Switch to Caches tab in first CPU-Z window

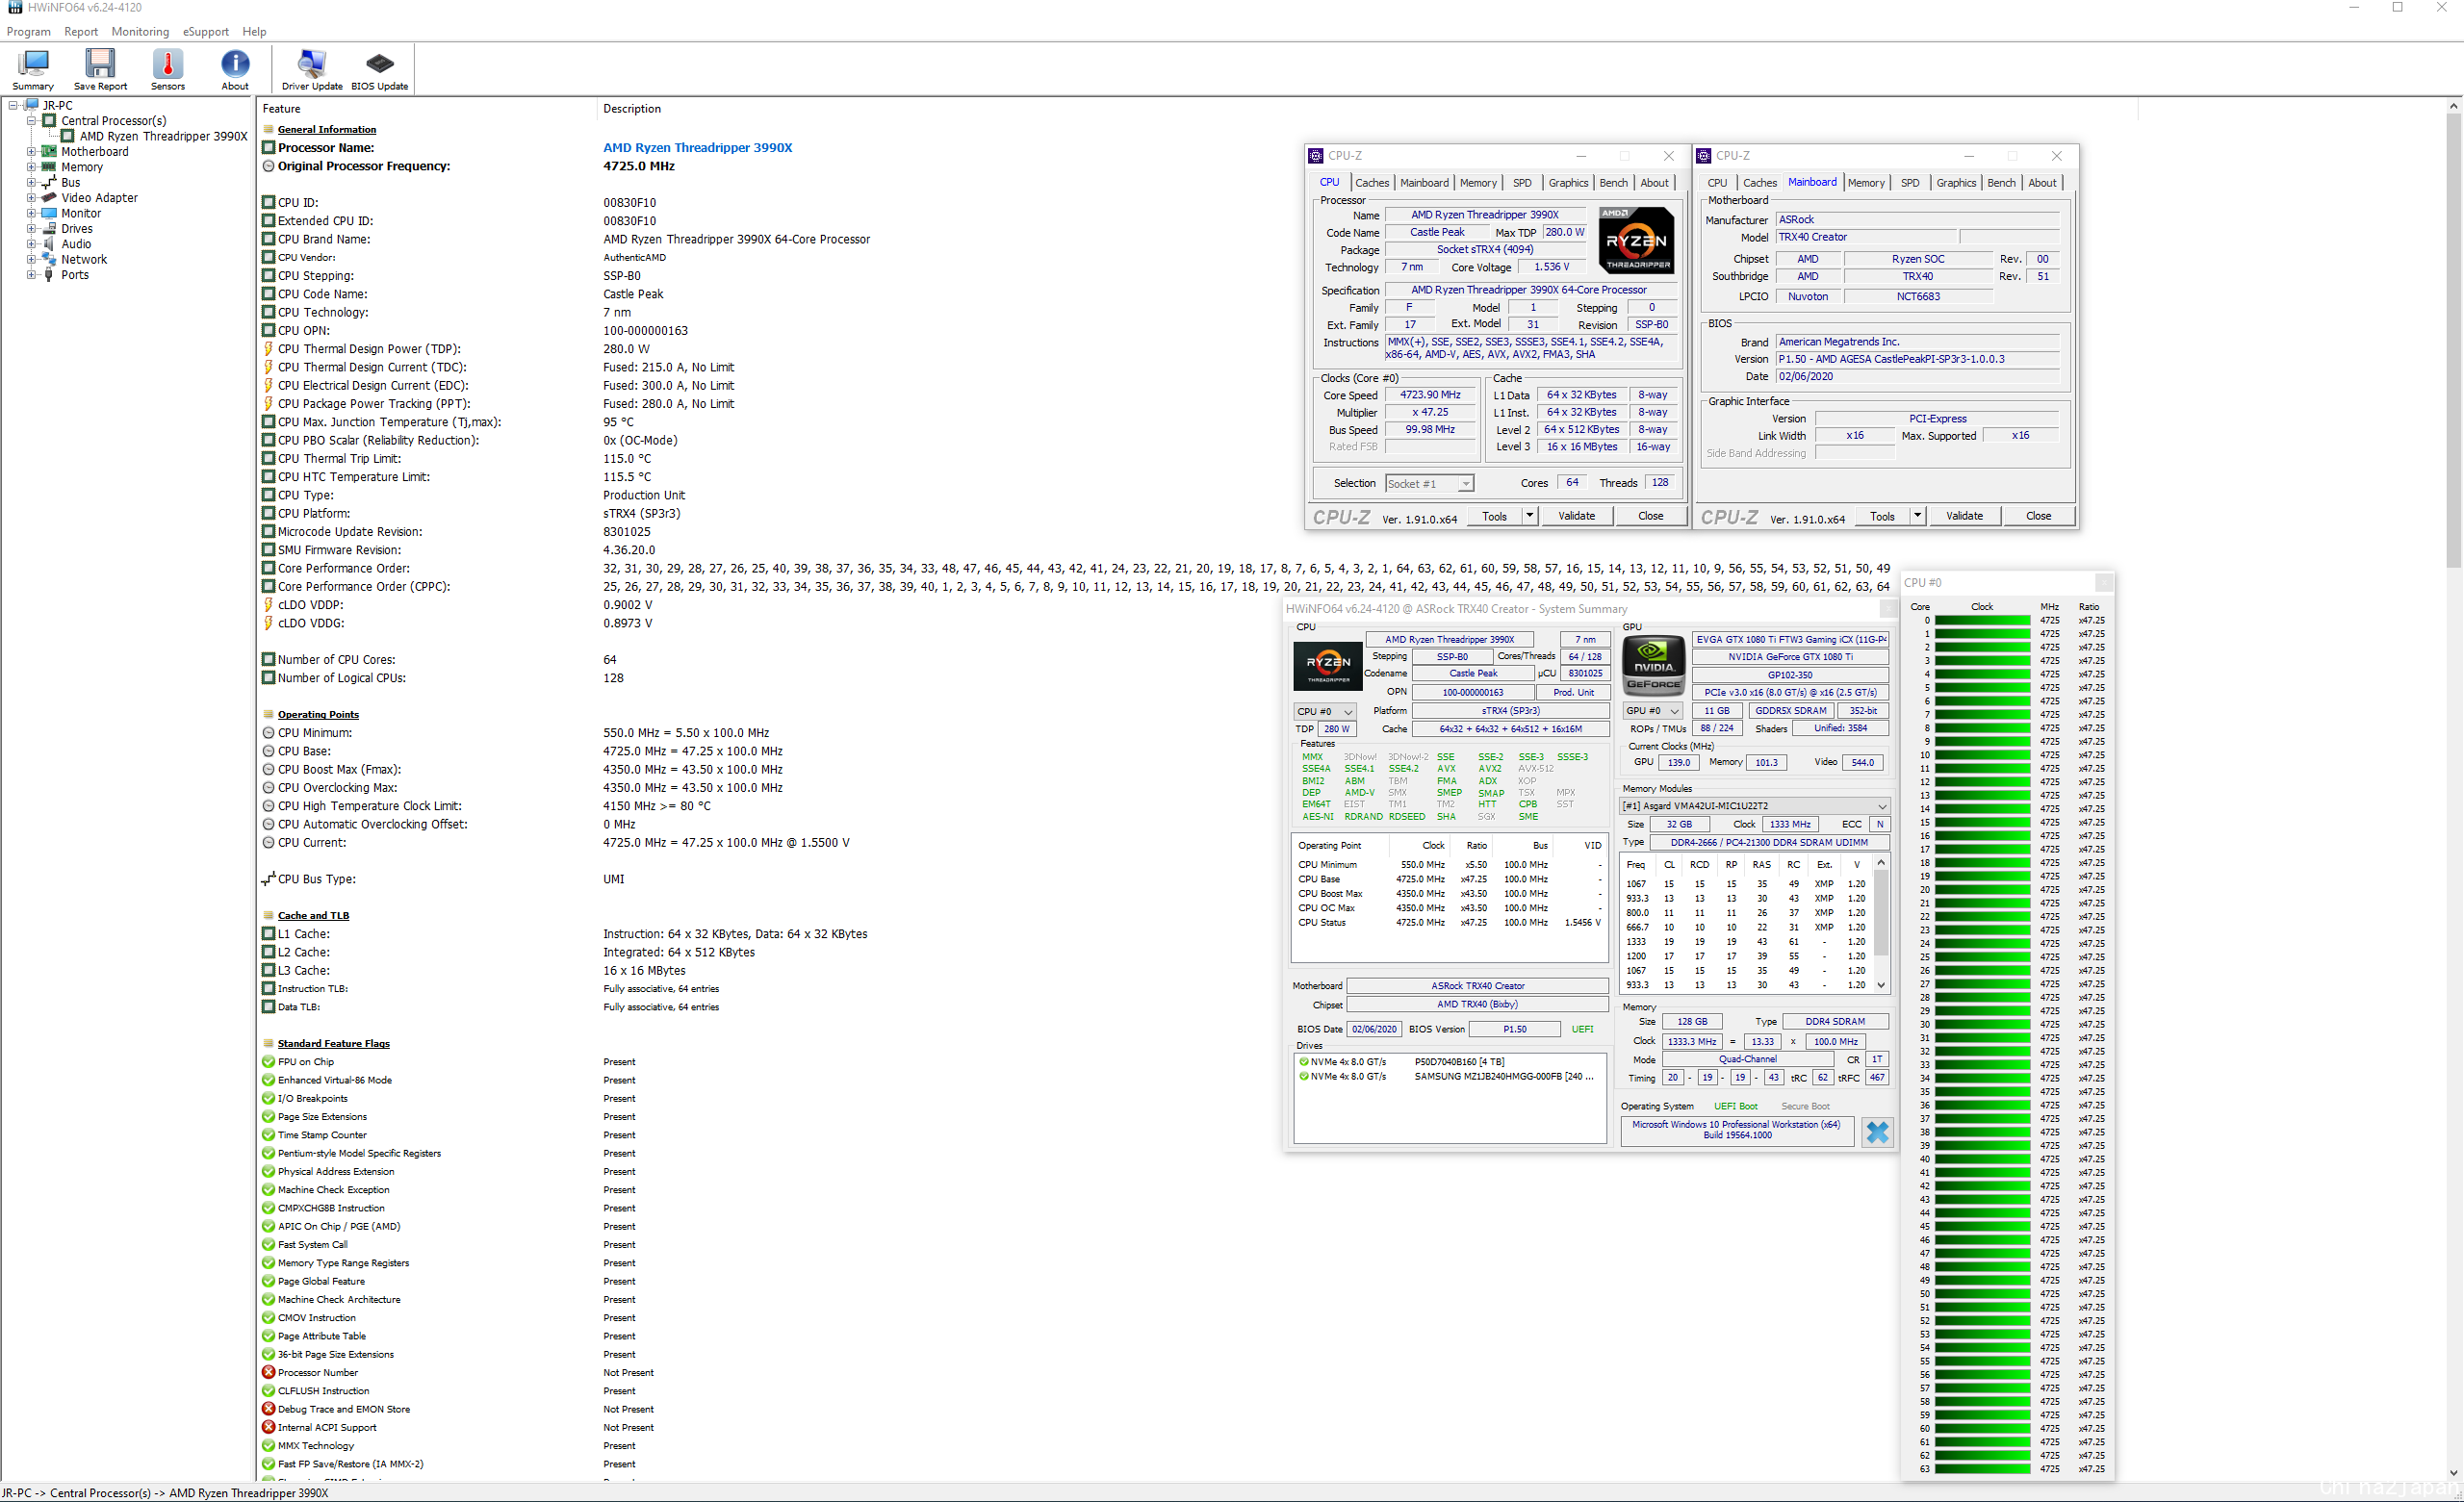click(1372, 183)
